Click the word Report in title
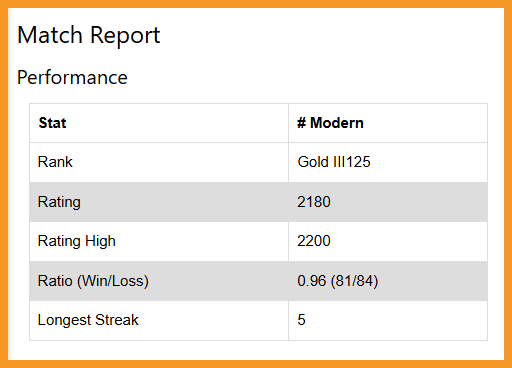The height and width of the screenshot is (368, 512). coord(125,36)
